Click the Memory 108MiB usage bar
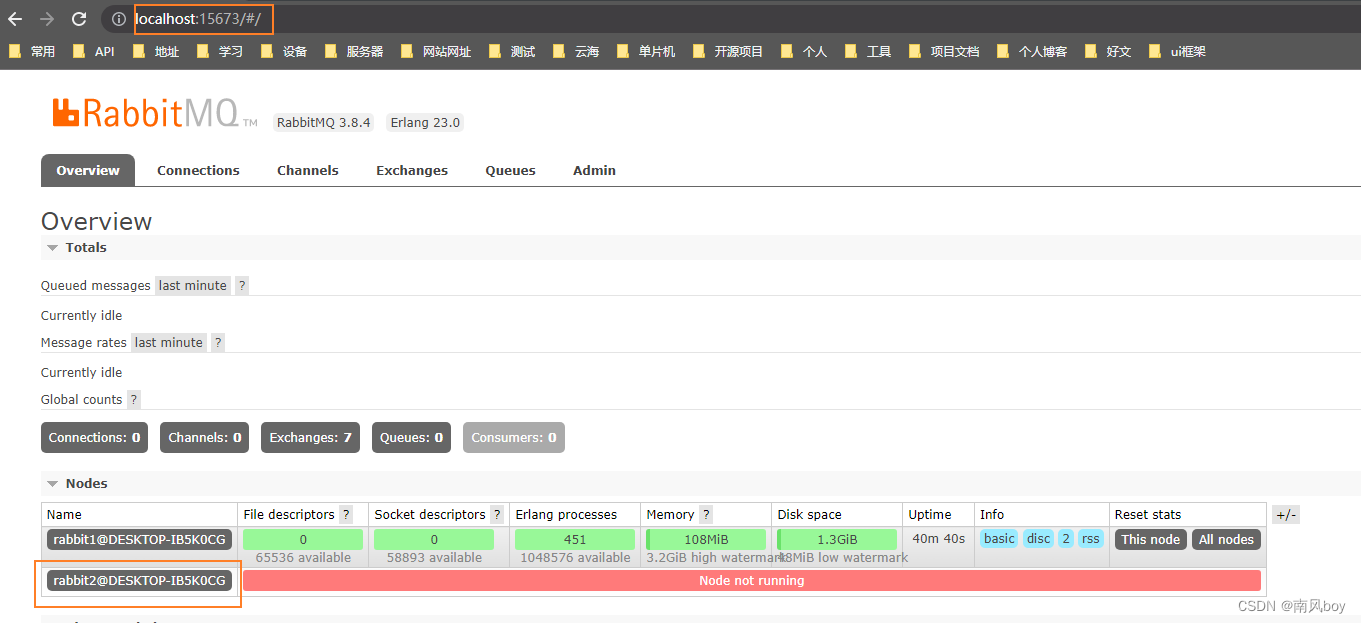This screenshot has height=623, width=1361. (x=706, y=539)
